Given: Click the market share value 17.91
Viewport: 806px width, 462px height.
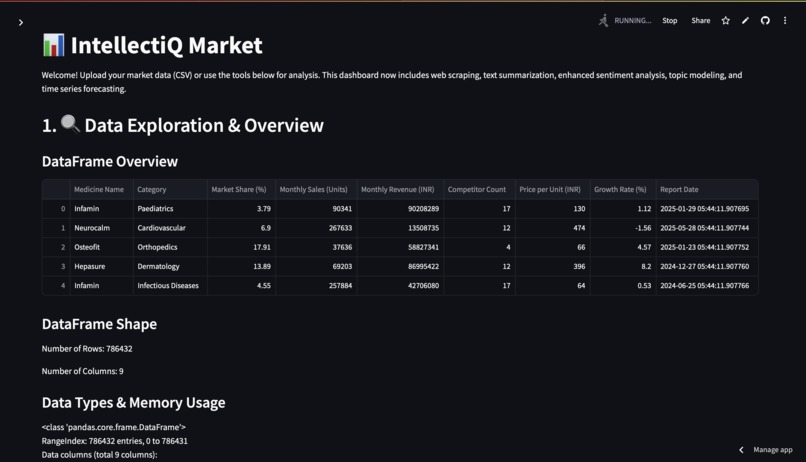Looking at the screenshot, I should pos(241,247).
